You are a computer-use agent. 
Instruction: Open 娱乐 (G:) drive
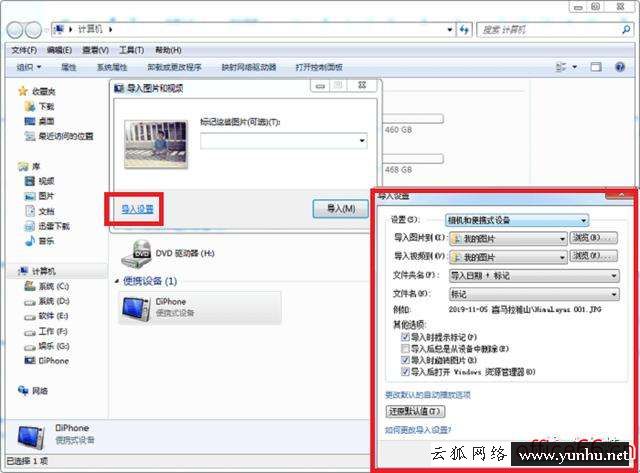click(x=47, y=346)
